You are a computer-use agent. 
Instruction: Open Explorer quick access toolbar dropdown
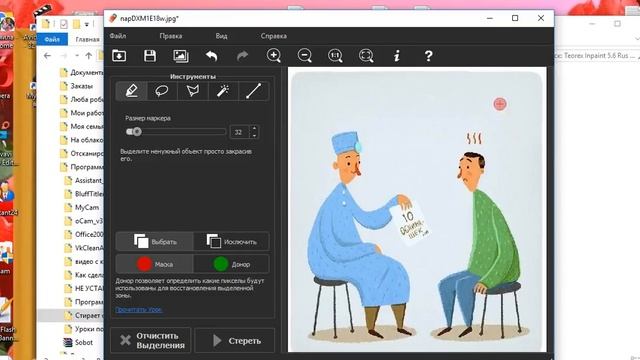[x=87, y=24]
